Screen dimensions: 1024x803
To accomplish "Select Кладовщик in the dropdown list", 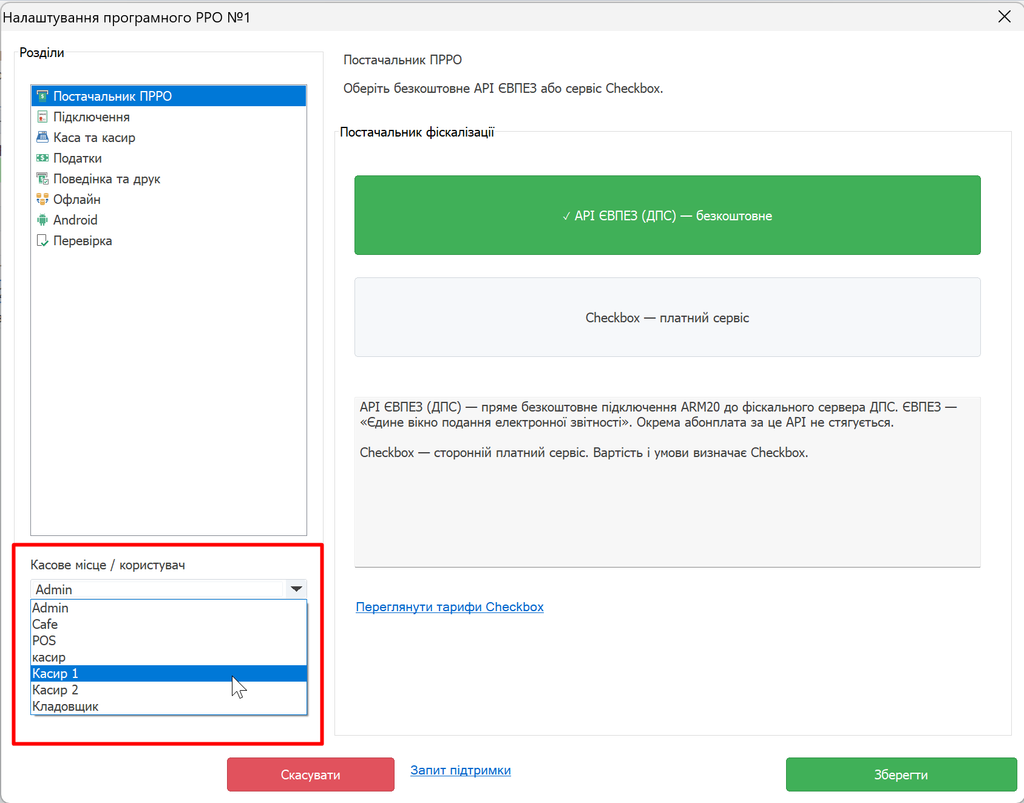I will [x=168, y=706].
